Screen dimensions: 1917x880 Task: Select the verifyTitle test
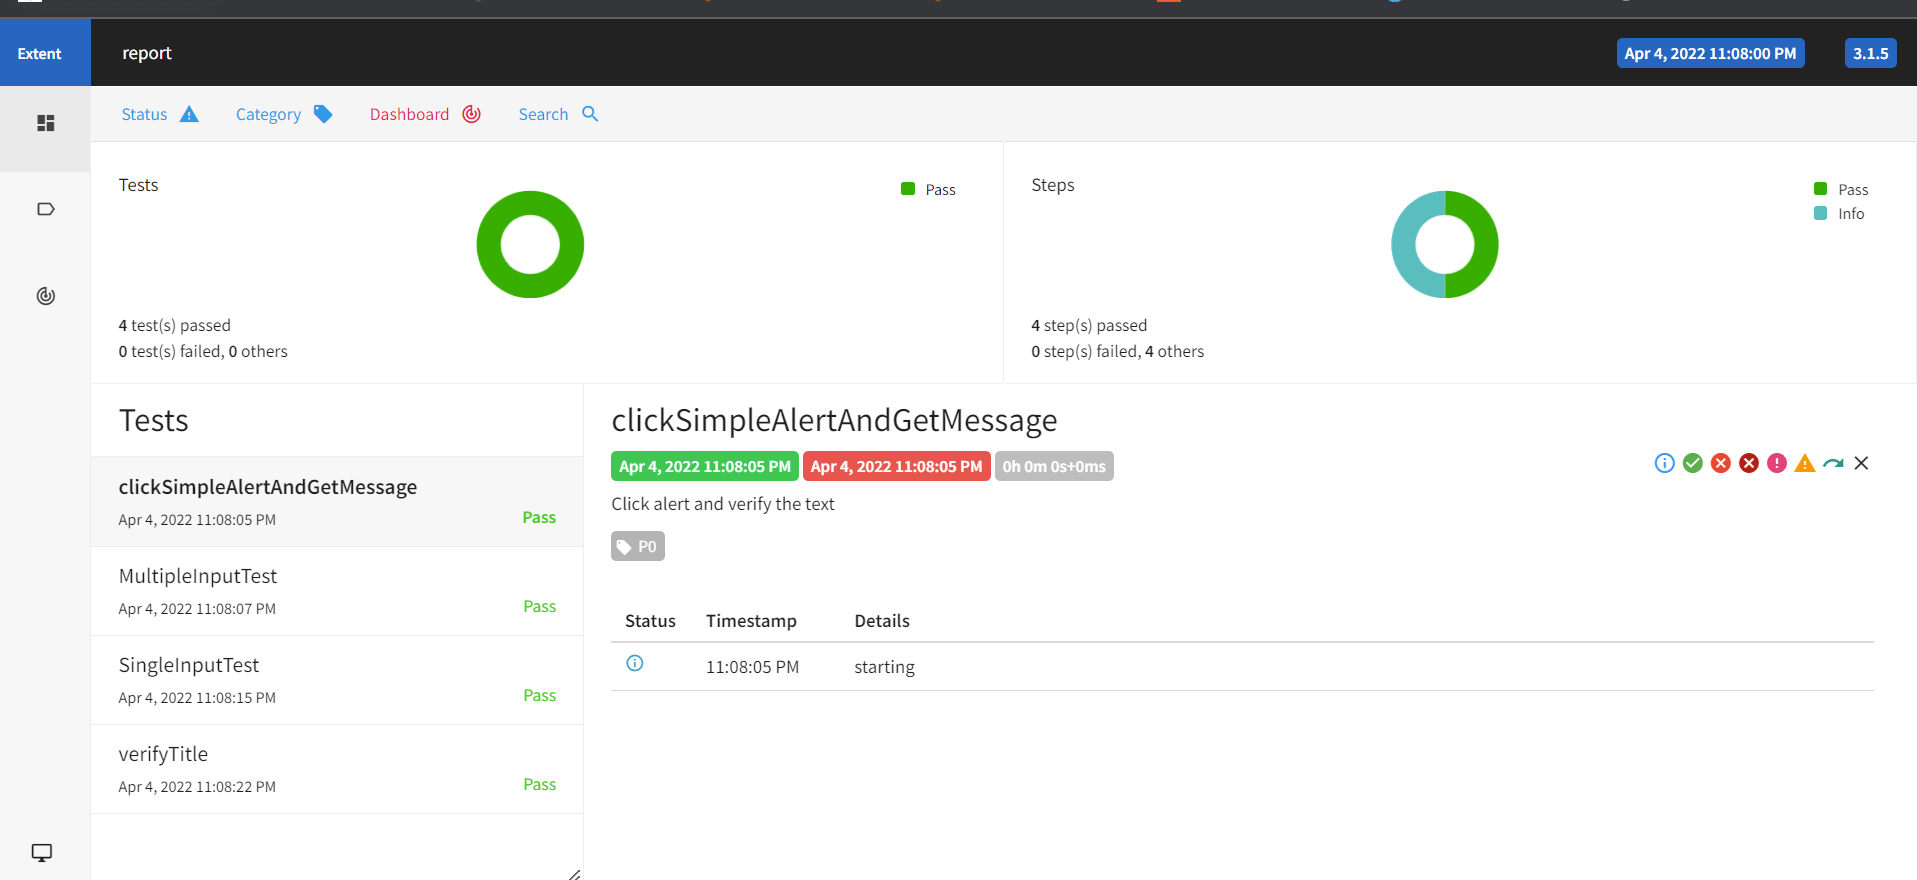[337, 769]
